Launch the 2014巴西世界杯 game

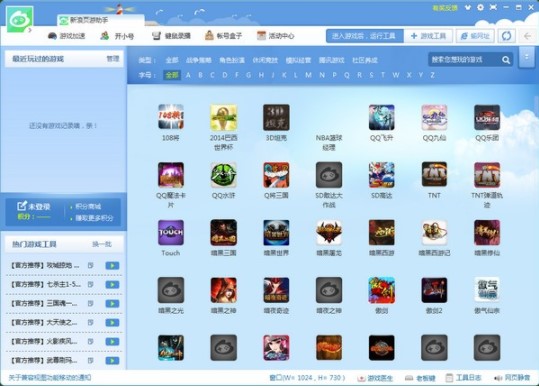click(x=223, y=117)
